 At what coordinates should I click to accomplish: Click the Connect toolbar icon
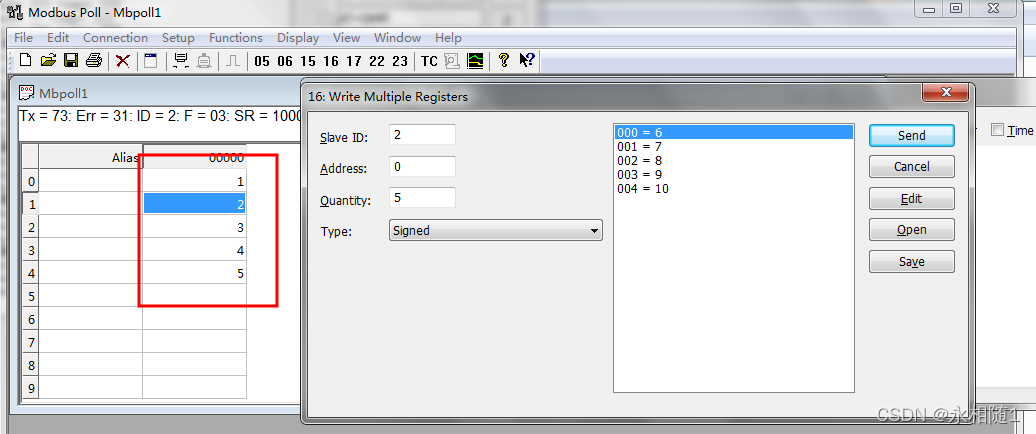click(x=181, y=60)
